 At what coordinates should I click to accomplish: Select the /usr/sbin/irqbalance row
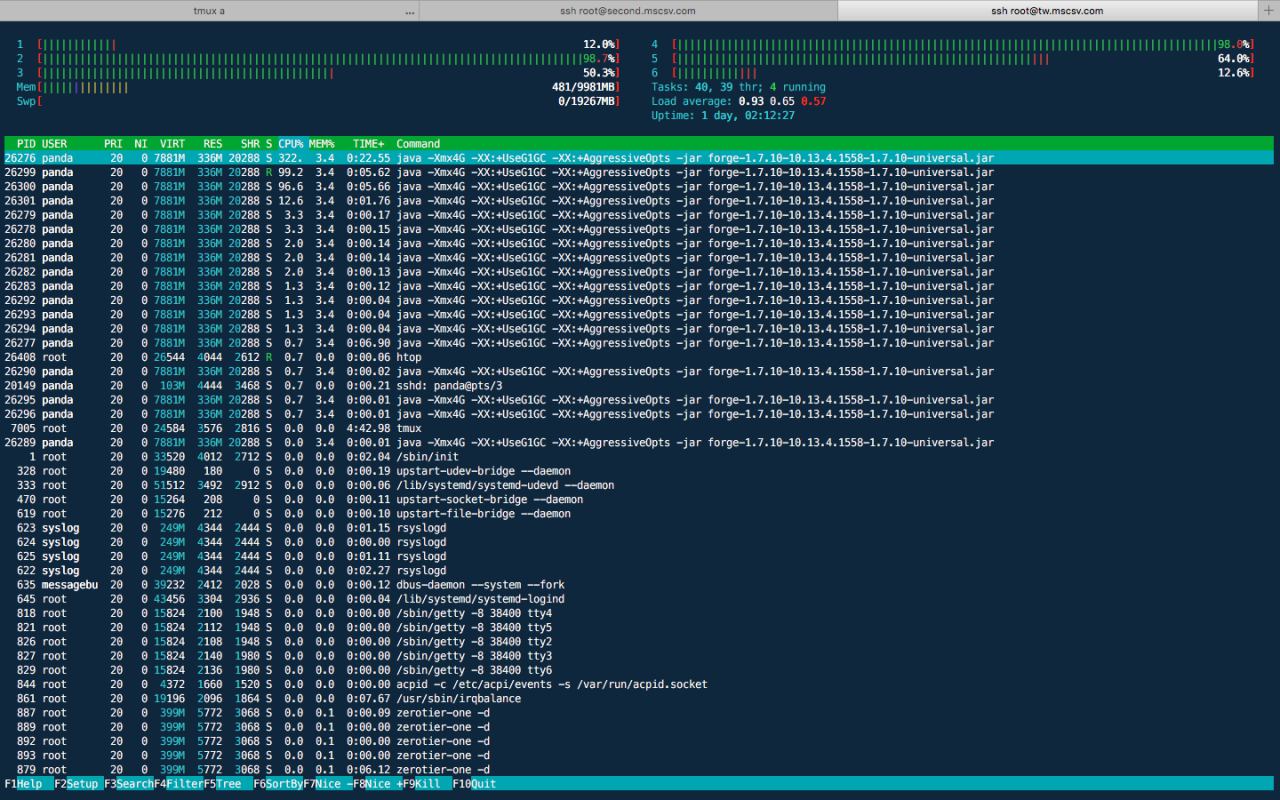tap(639, 698)
